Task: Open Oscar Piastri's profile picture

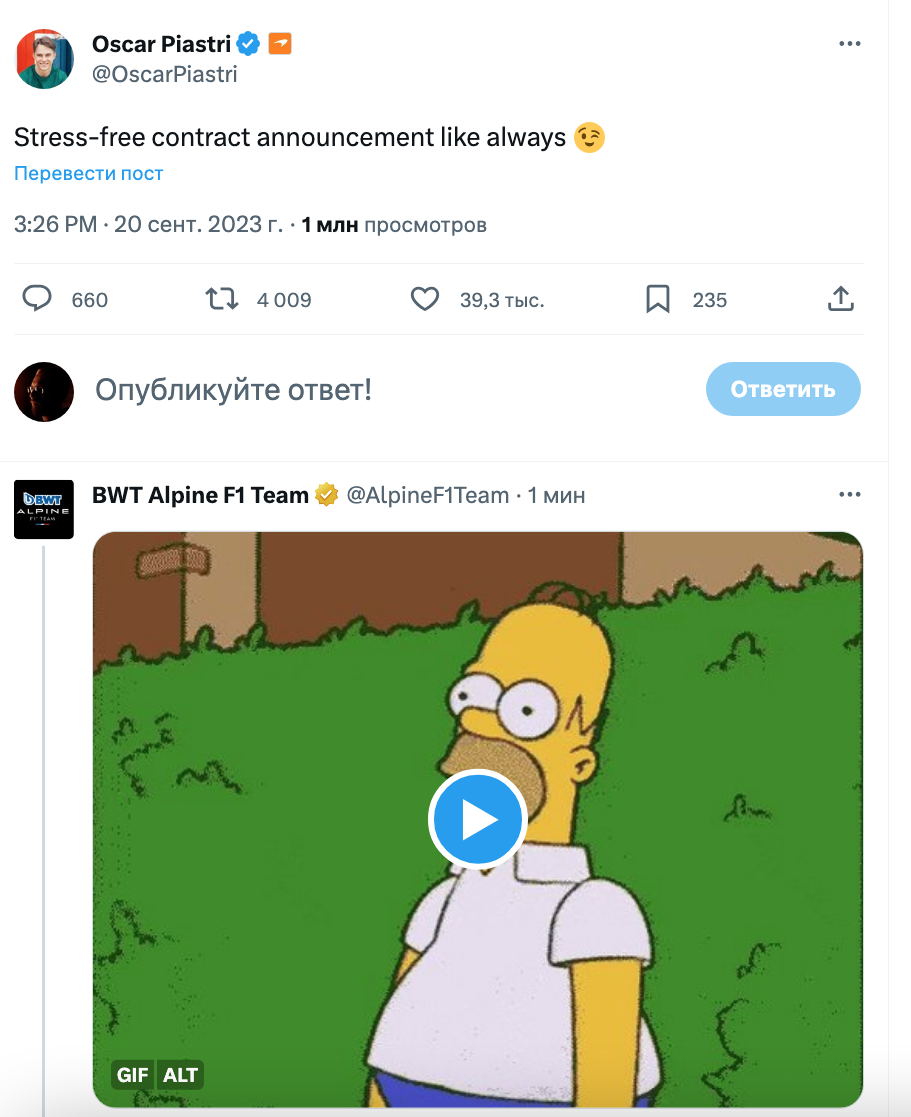Action: (x=44, y=59)
